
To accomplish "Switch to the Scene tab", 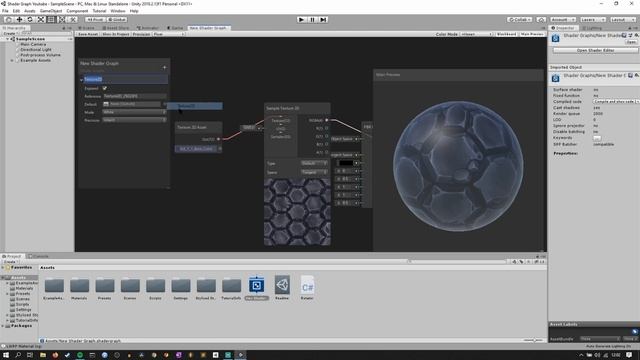I will [x=86, y=28].
